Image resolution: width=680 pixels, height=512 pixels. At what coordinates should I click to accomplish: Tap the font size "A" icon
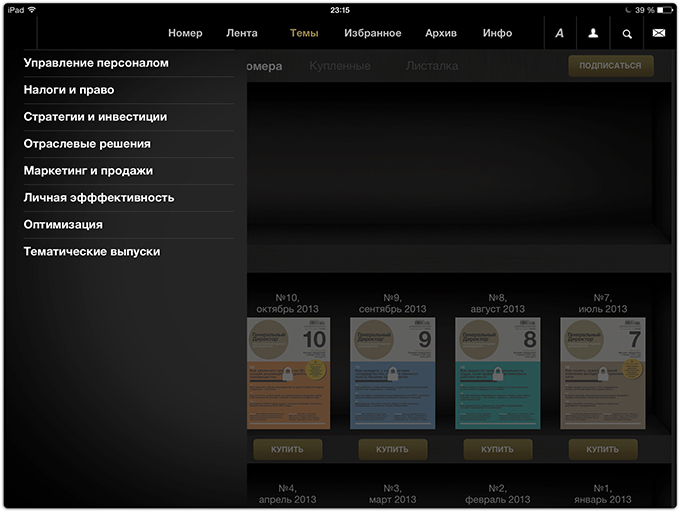559,33
